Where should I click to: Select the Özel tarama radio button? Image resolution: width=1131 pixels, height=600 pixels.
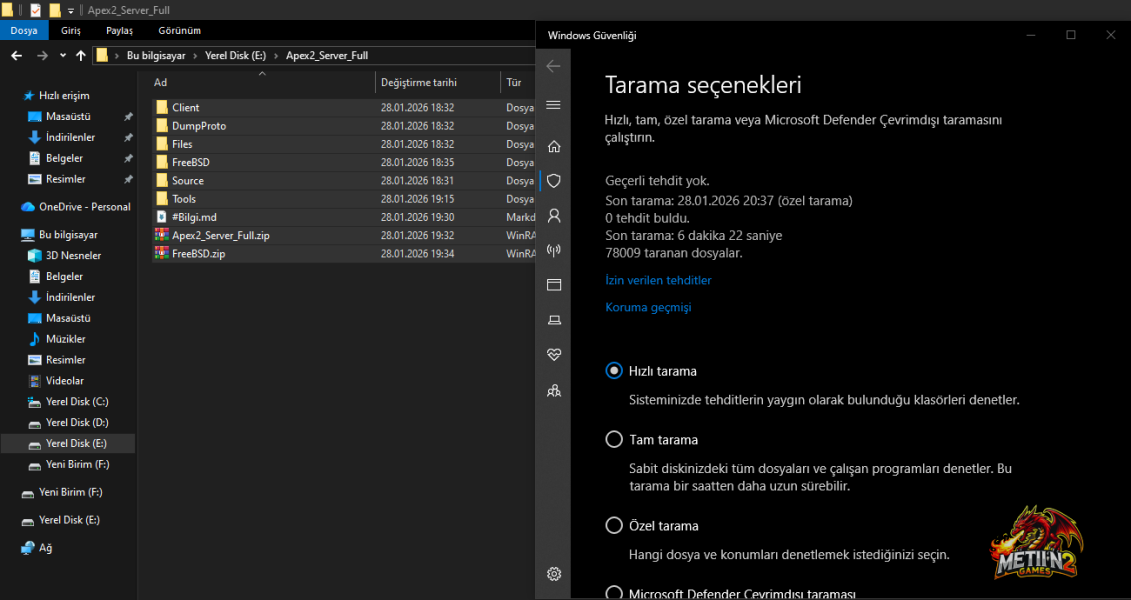614,525
